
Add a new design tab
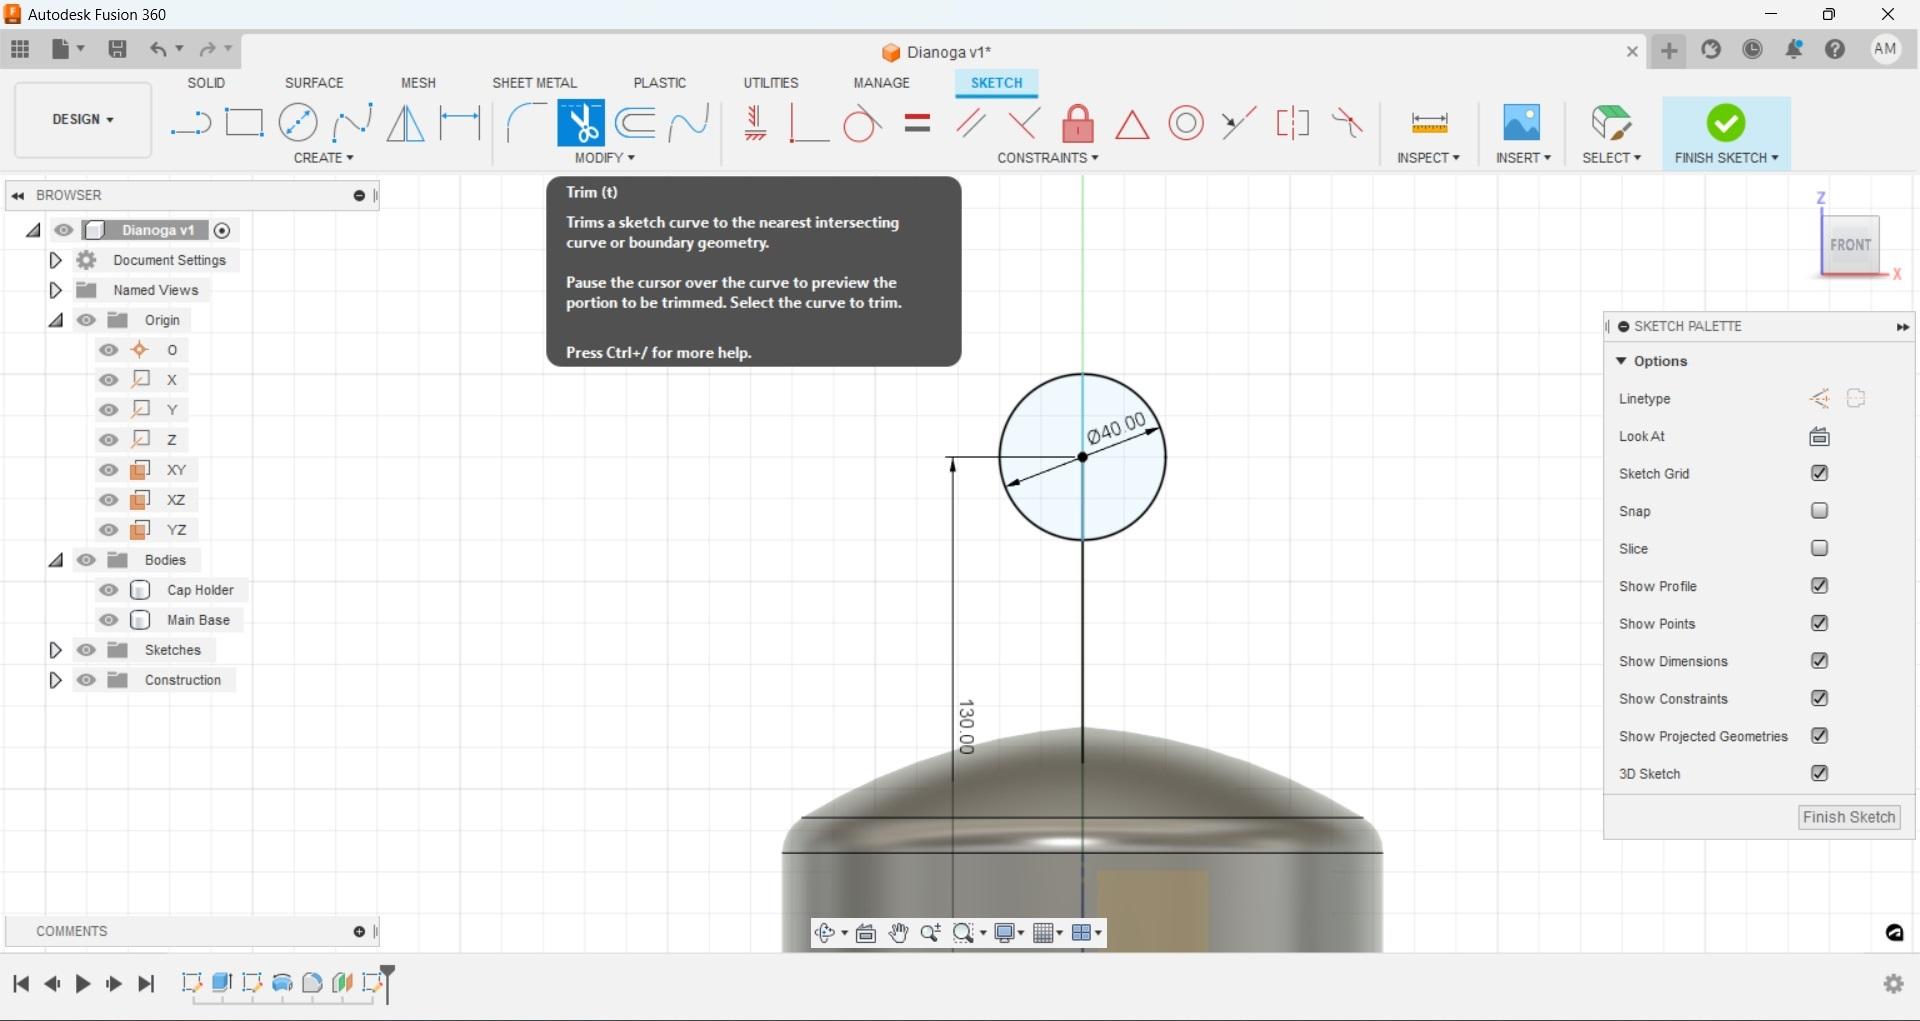point(1669,50)
